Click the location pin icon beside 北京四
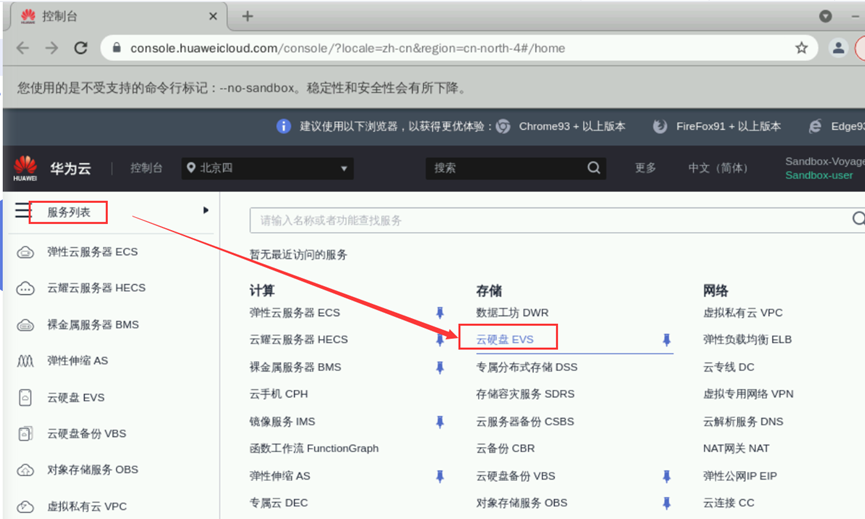This screenshot has width=865, height=519. pyautogui.click(x=191, y=168)
